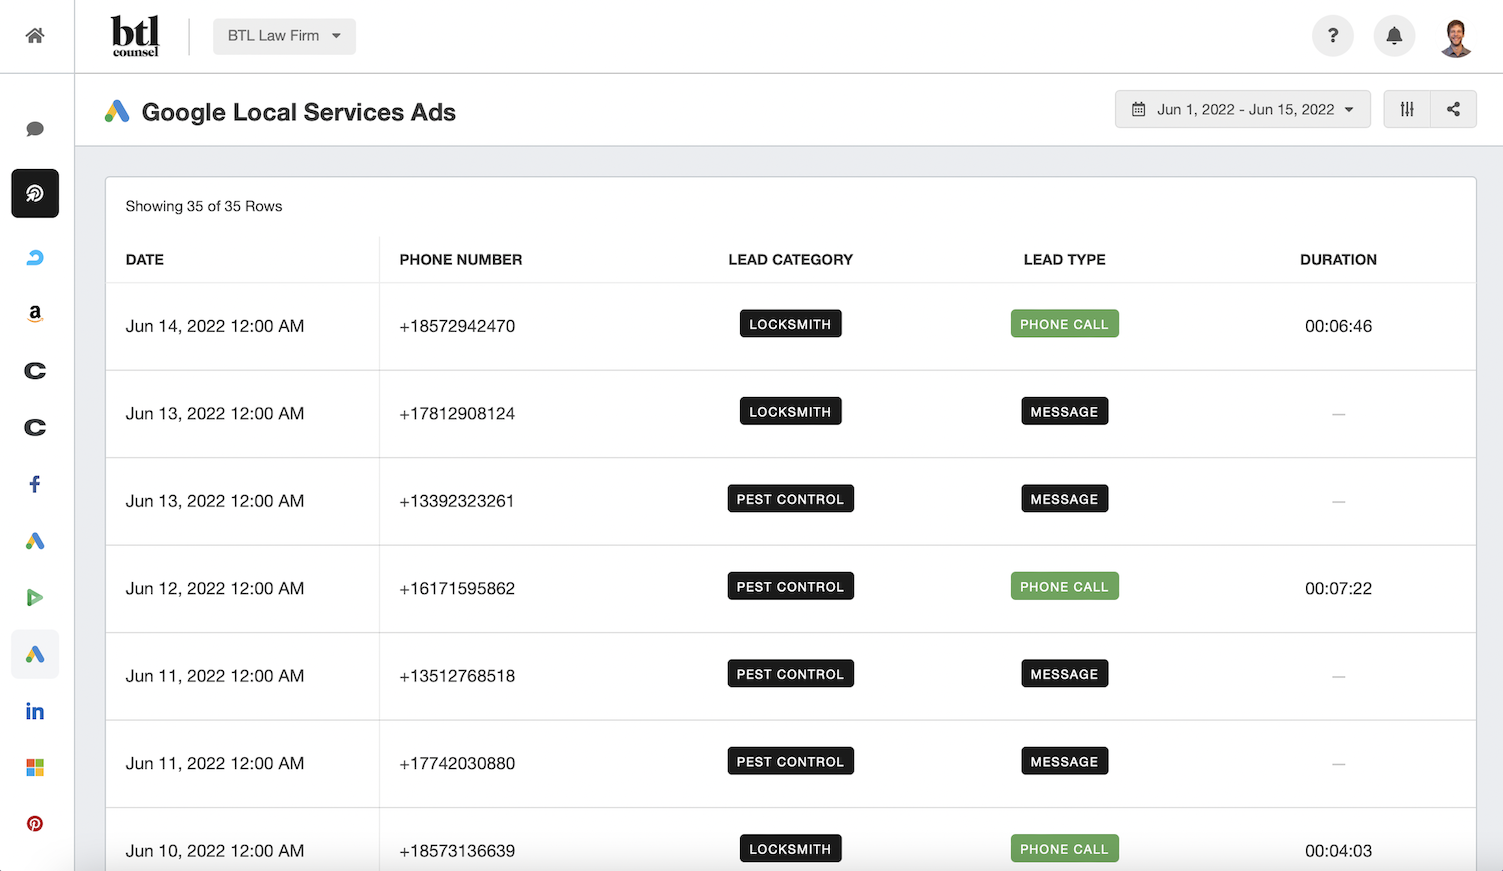Select phone number +18572942470 row

pyautogui.click(x=457, y=326)
